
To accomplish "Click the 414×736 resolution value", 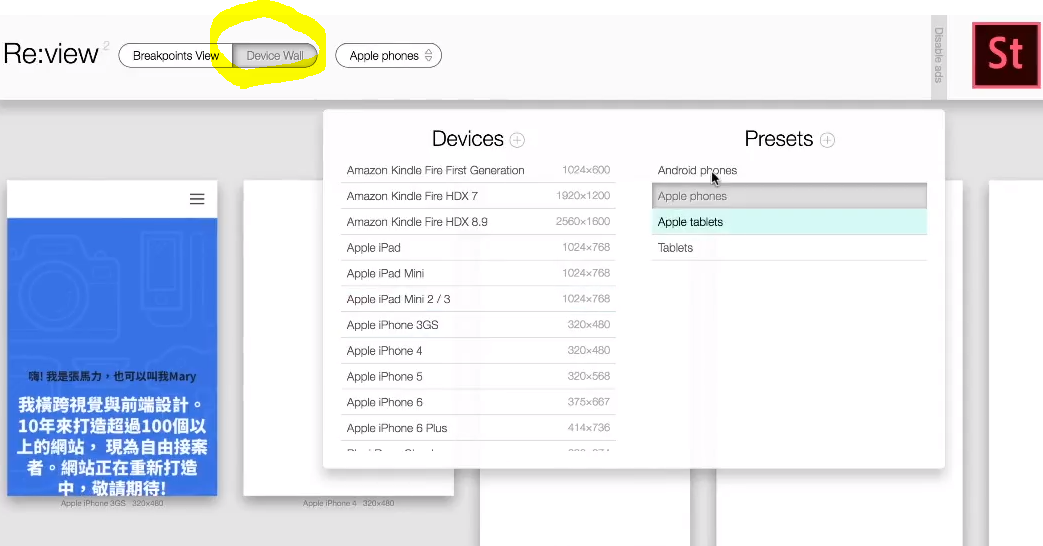I will 589,428.
